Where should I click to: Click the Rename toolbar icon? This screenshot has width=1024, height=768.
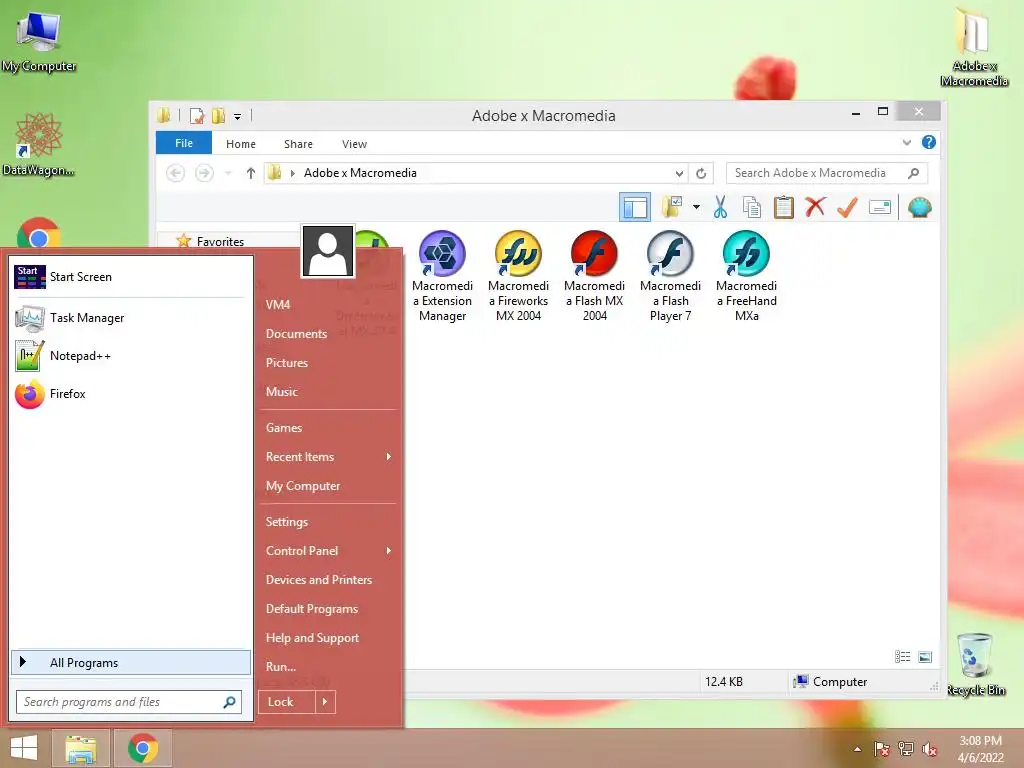tap(880, 208)
